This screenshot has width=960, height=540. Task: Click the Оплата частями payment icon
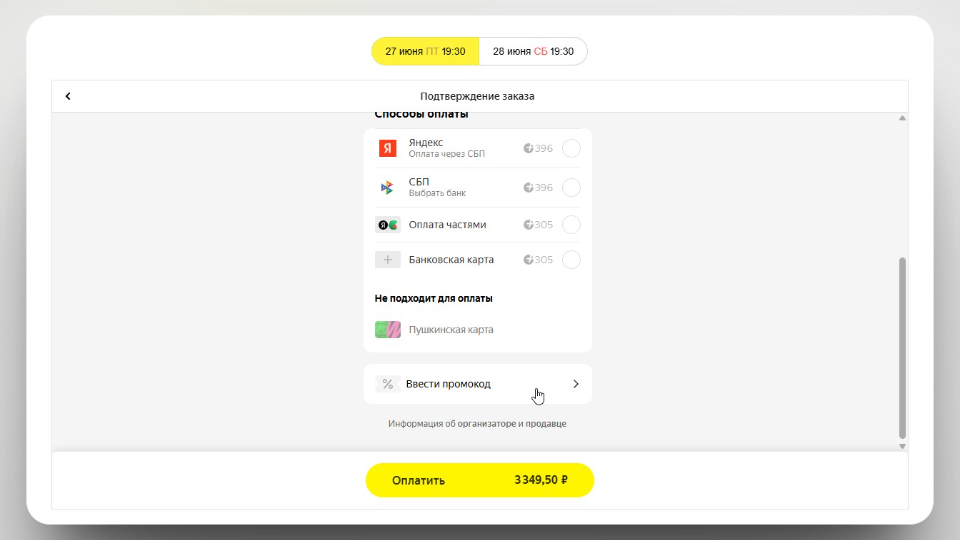click(x=388, y=225)
